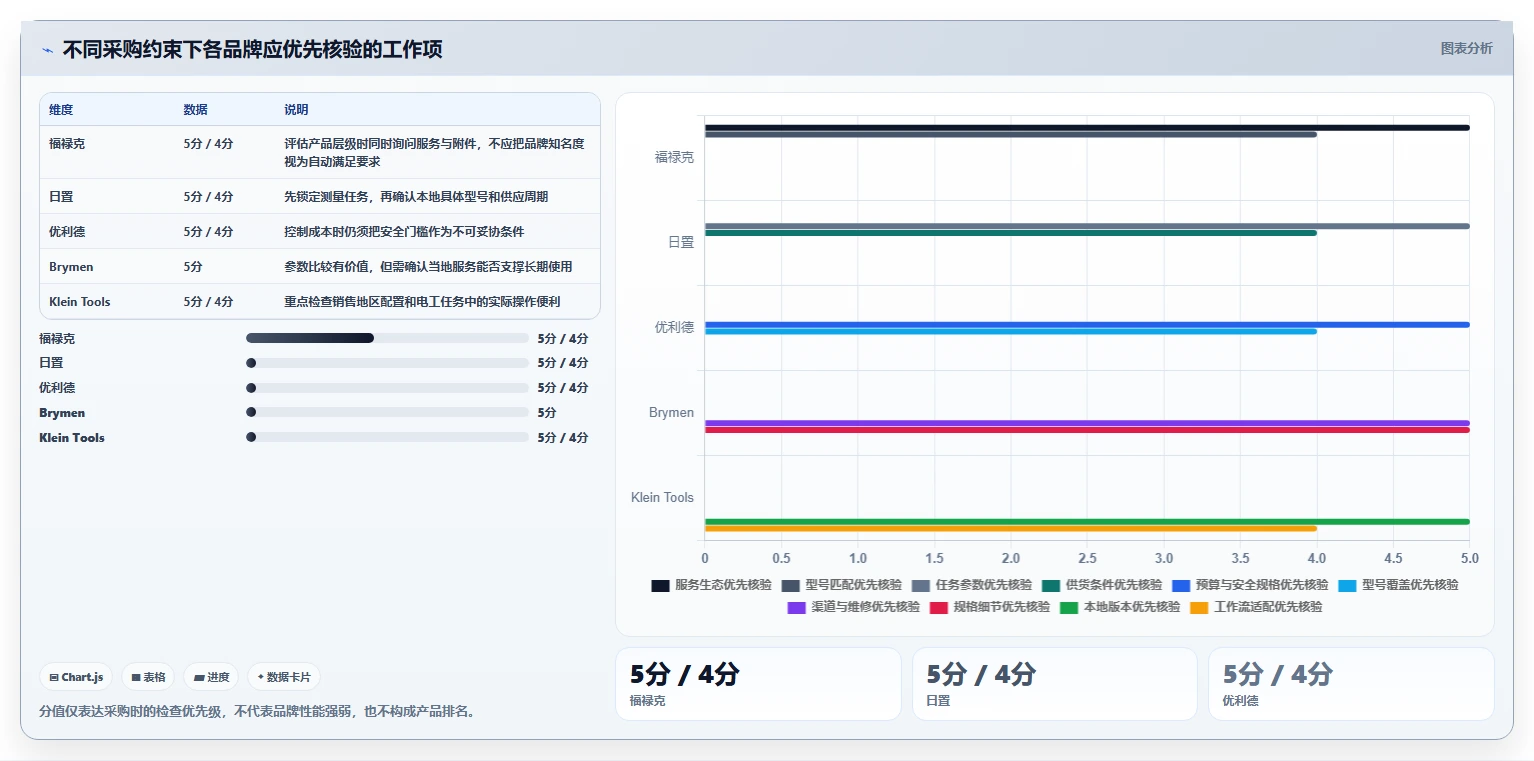
Task: Click the 5.0 x-axis tick label
Action: point(1470,558)
